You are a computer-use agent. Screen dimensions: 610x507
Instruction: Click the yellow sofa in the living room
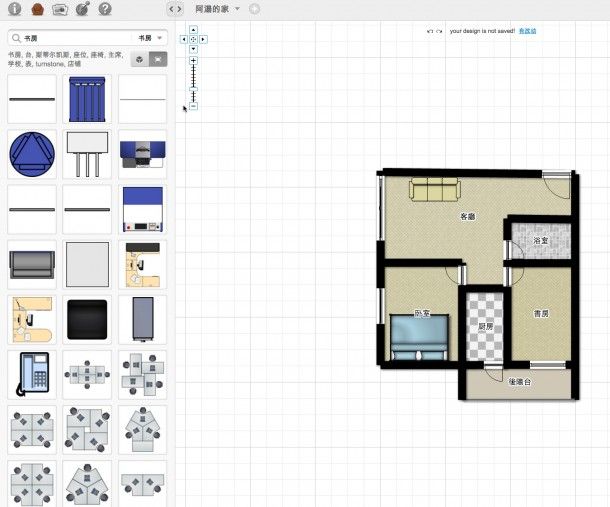(435, 189)
